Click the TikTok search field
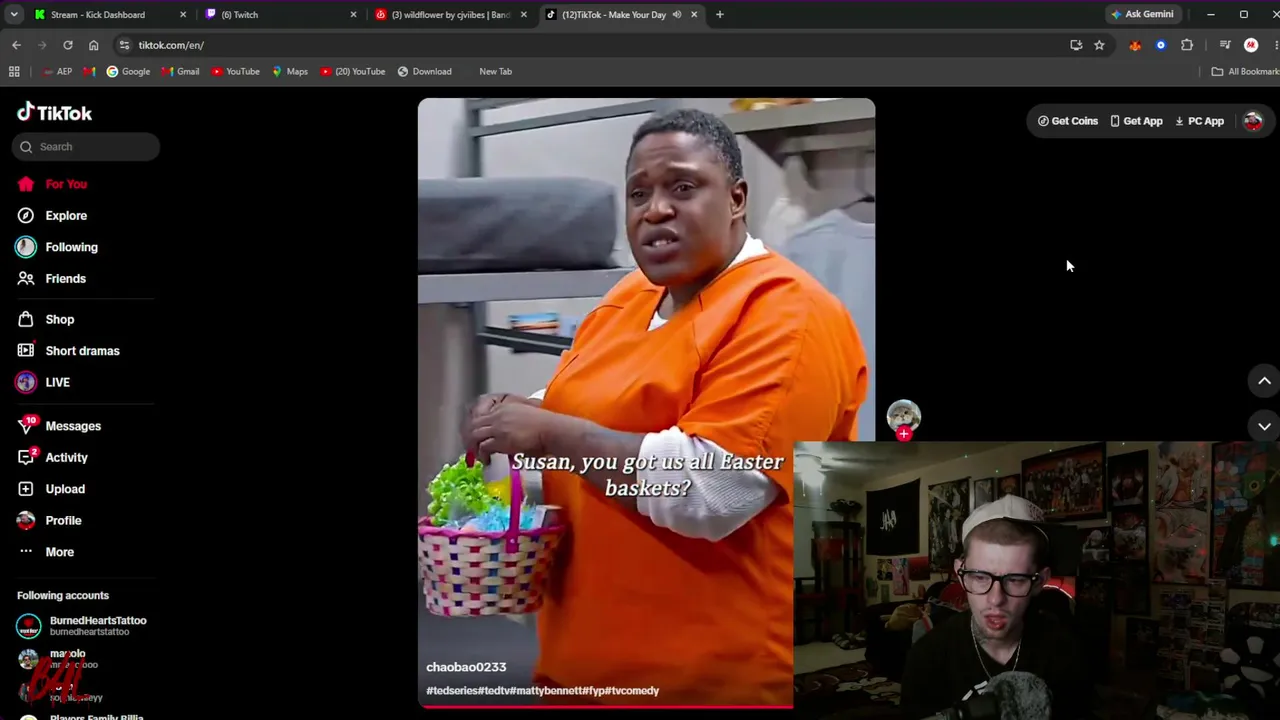Screen dimensions: 1280x720 (x=86, y=147)
